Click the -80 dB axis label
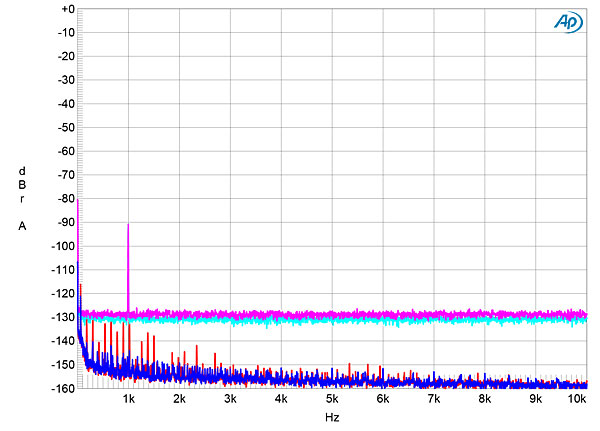This screenshot has width=600, height=431. tap(66, 199)
